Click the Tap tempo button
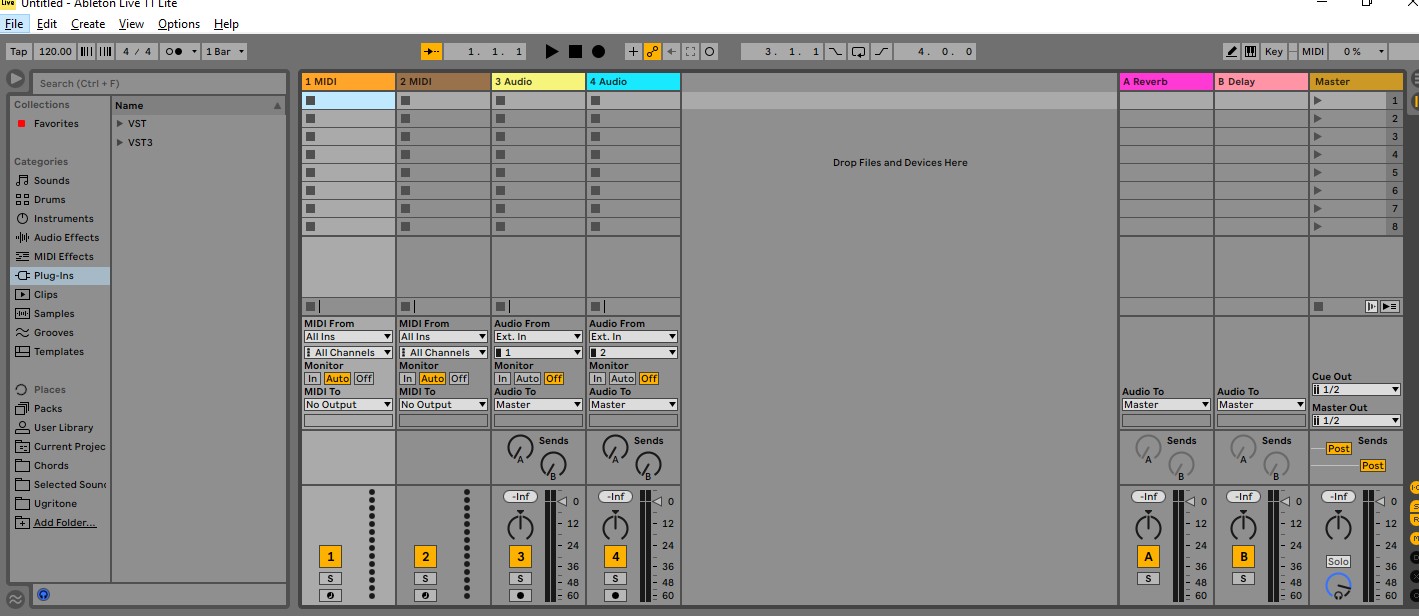Screen dimensions: 1419x616 pos(19,51)
